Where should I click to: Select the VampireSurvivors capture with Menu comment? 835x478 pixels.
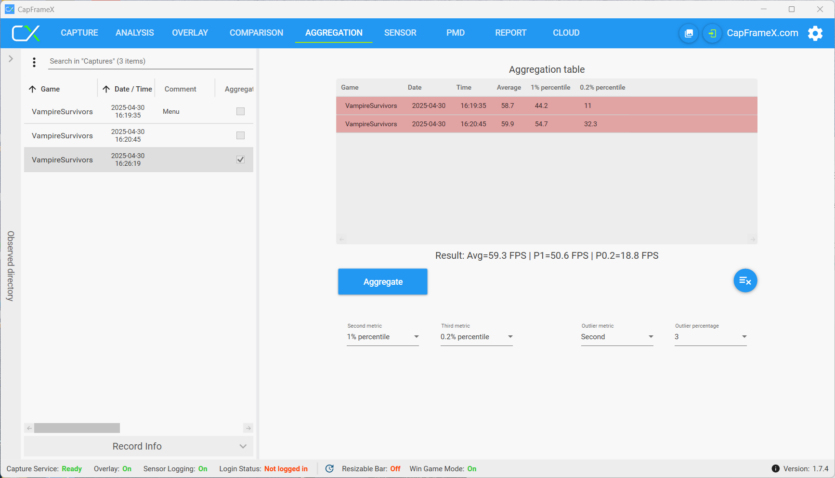pos(138,111)
